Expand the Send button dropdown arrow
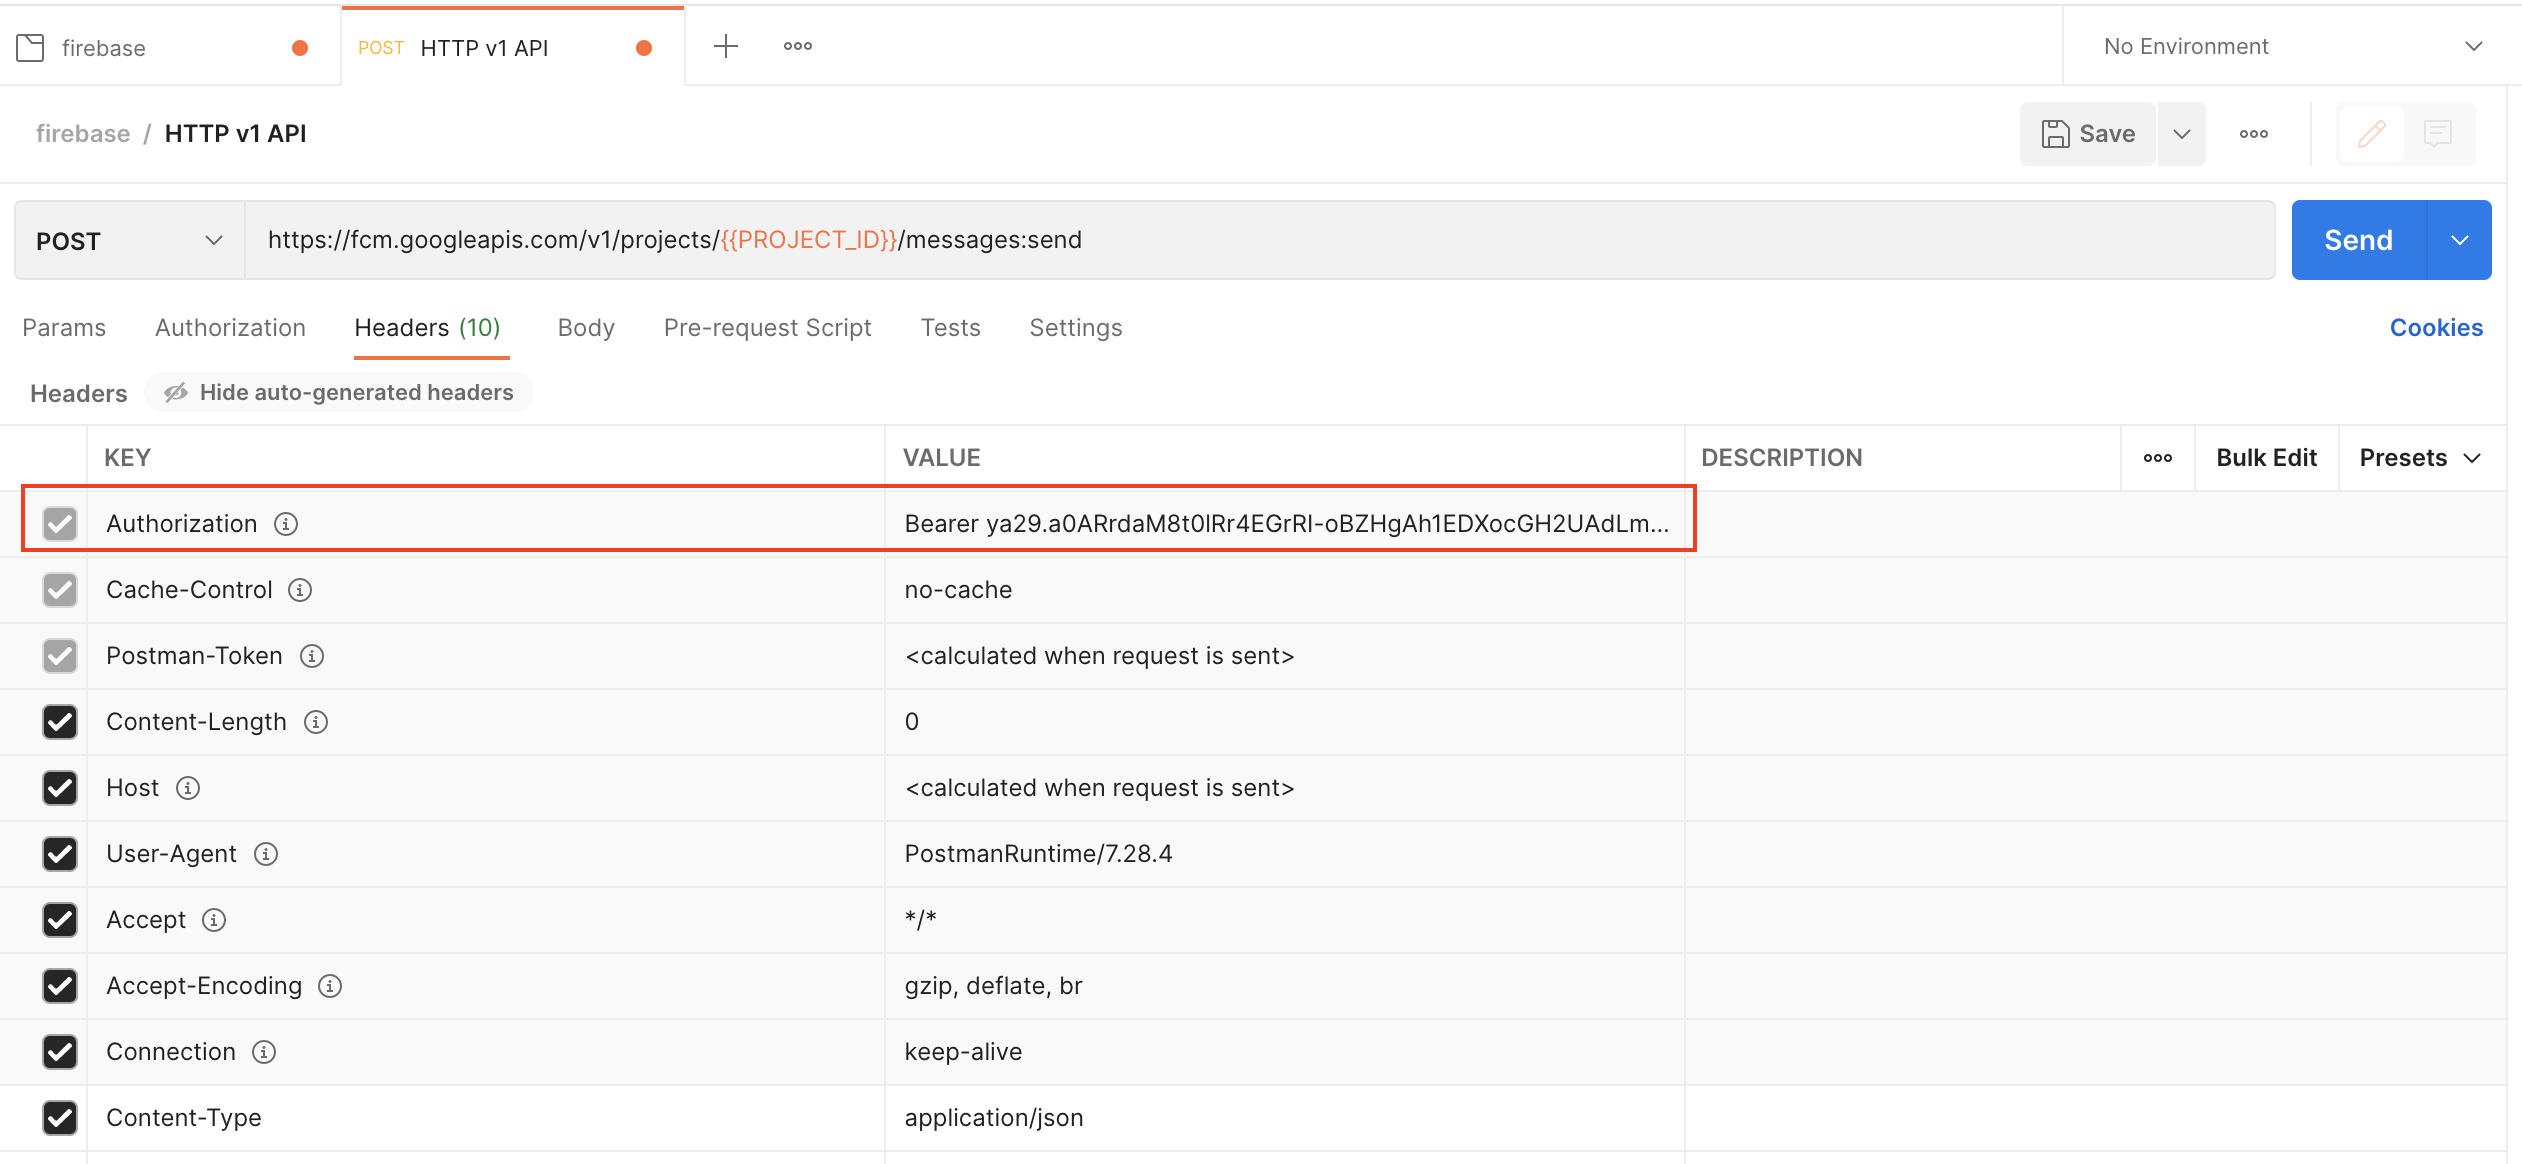The width and height of the screenshot is (2522, 1164). [x=2459, y=240]
